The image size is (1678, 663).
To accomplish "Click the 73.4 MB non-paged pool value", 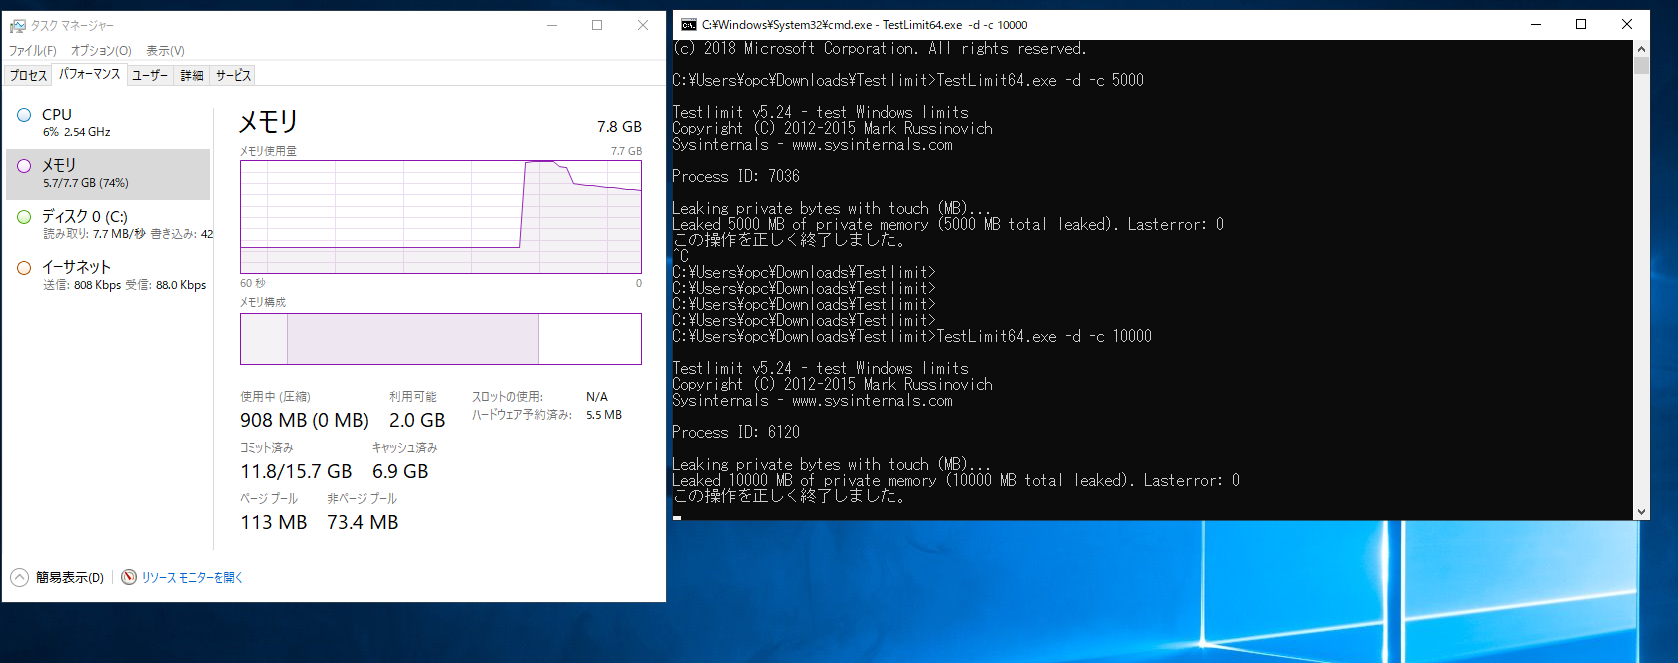I will (363, 523).
